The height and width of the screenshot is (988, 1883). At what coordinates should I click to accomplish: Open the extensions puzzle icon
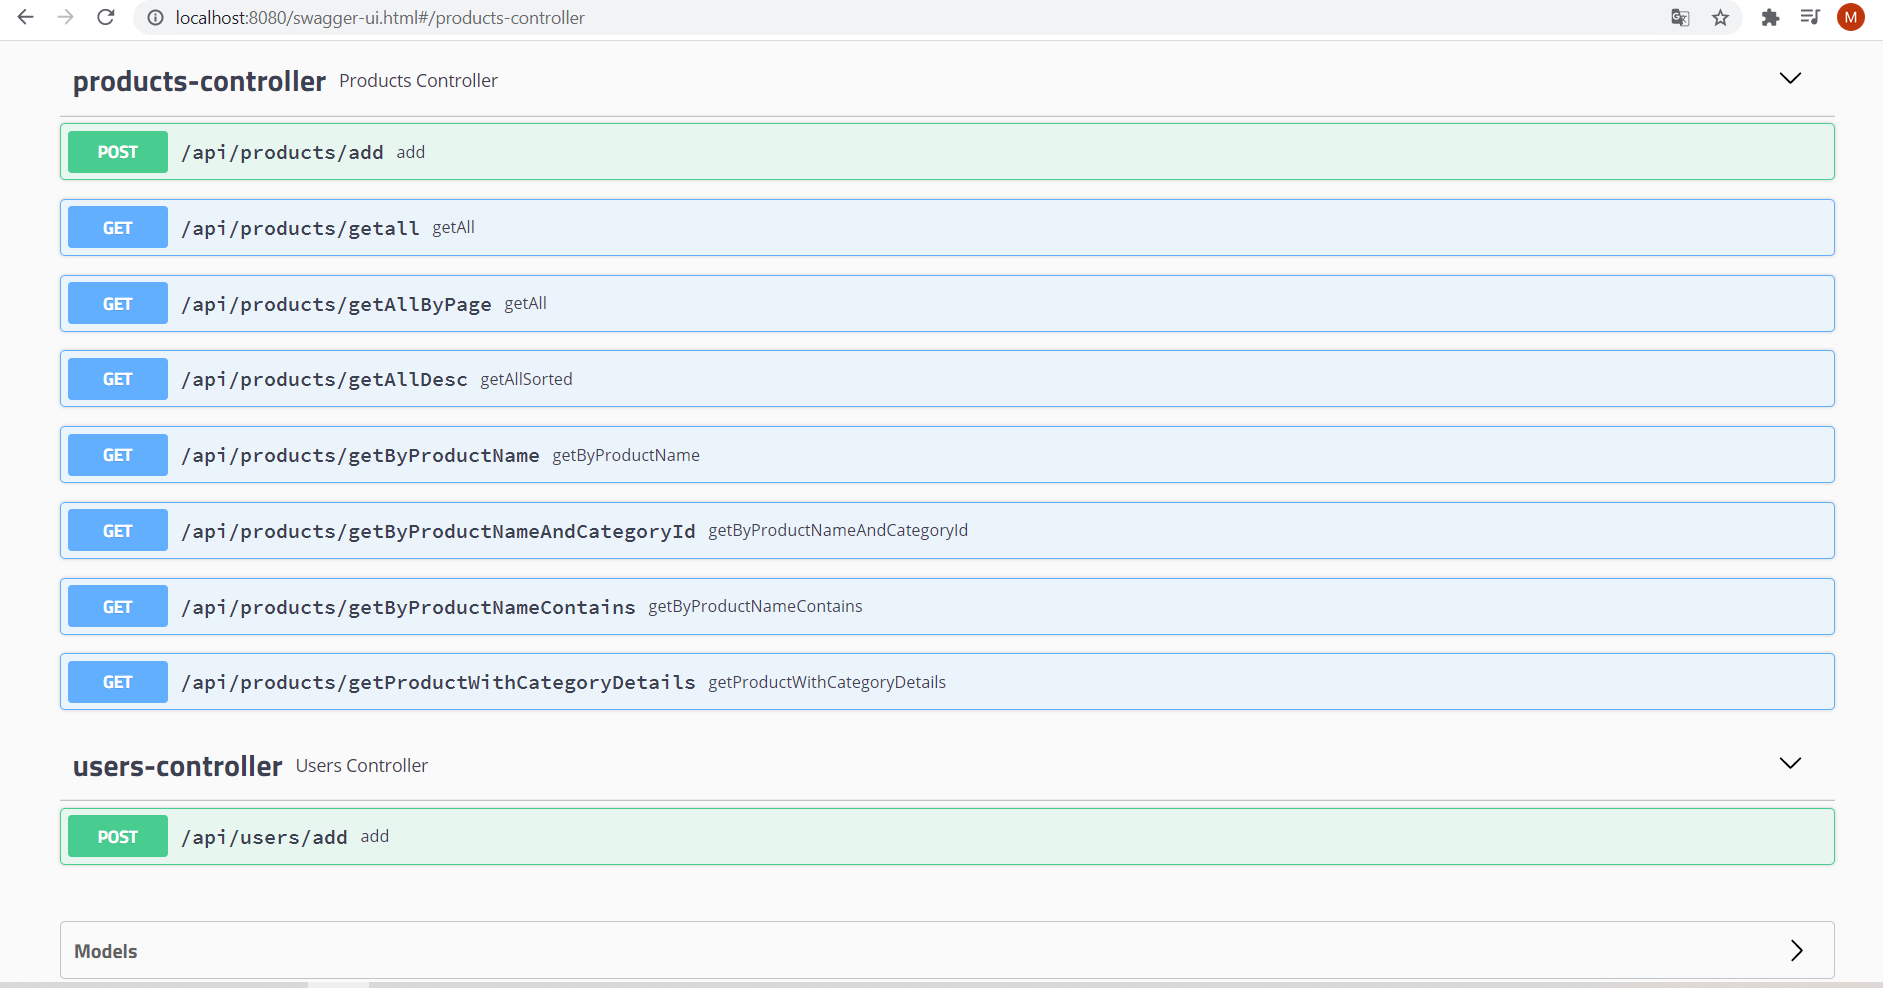[1770, 17]
